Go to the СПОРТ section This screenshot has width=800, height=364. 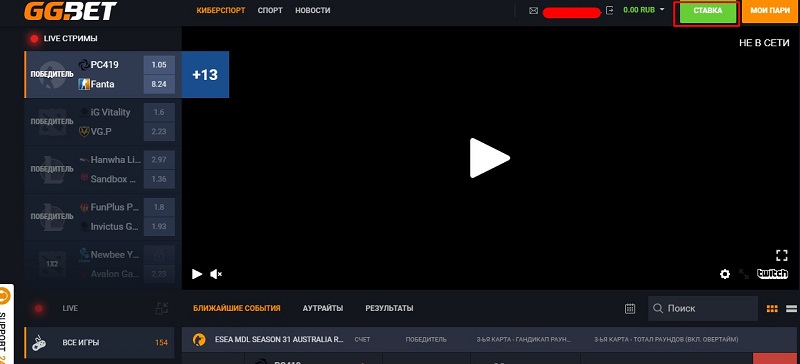point(270,10)
